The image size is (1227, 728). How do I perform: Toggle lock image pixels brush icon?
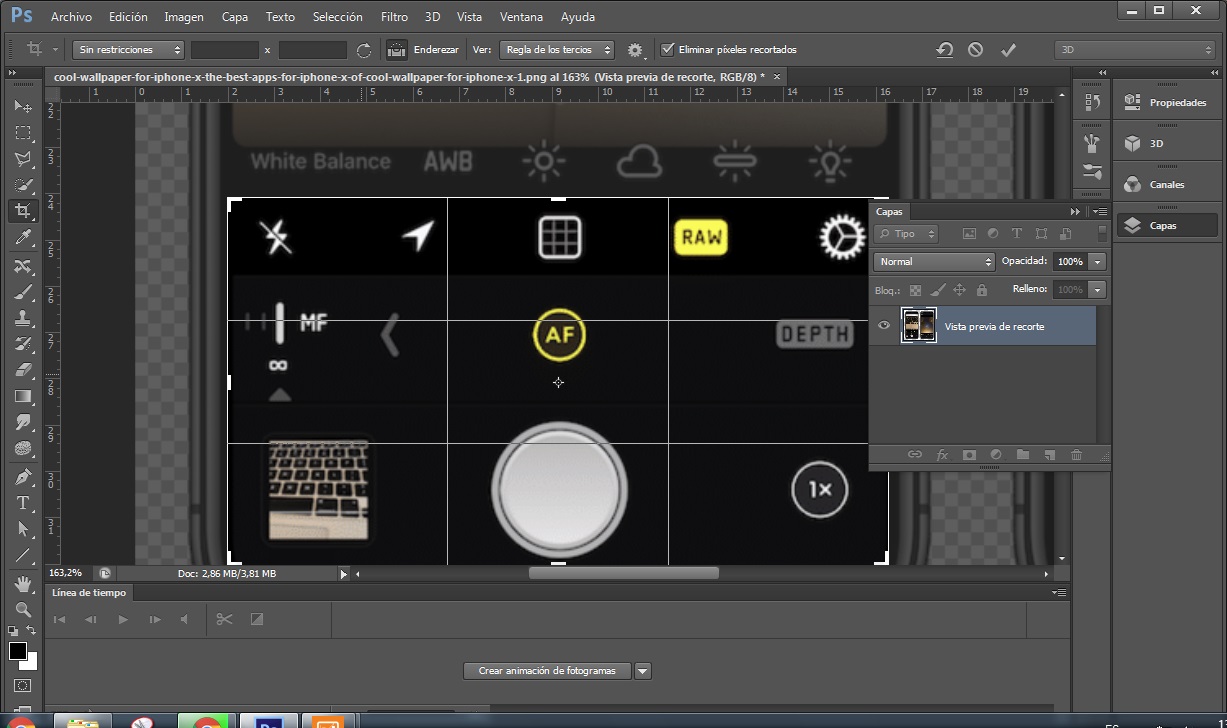(937, 290)
